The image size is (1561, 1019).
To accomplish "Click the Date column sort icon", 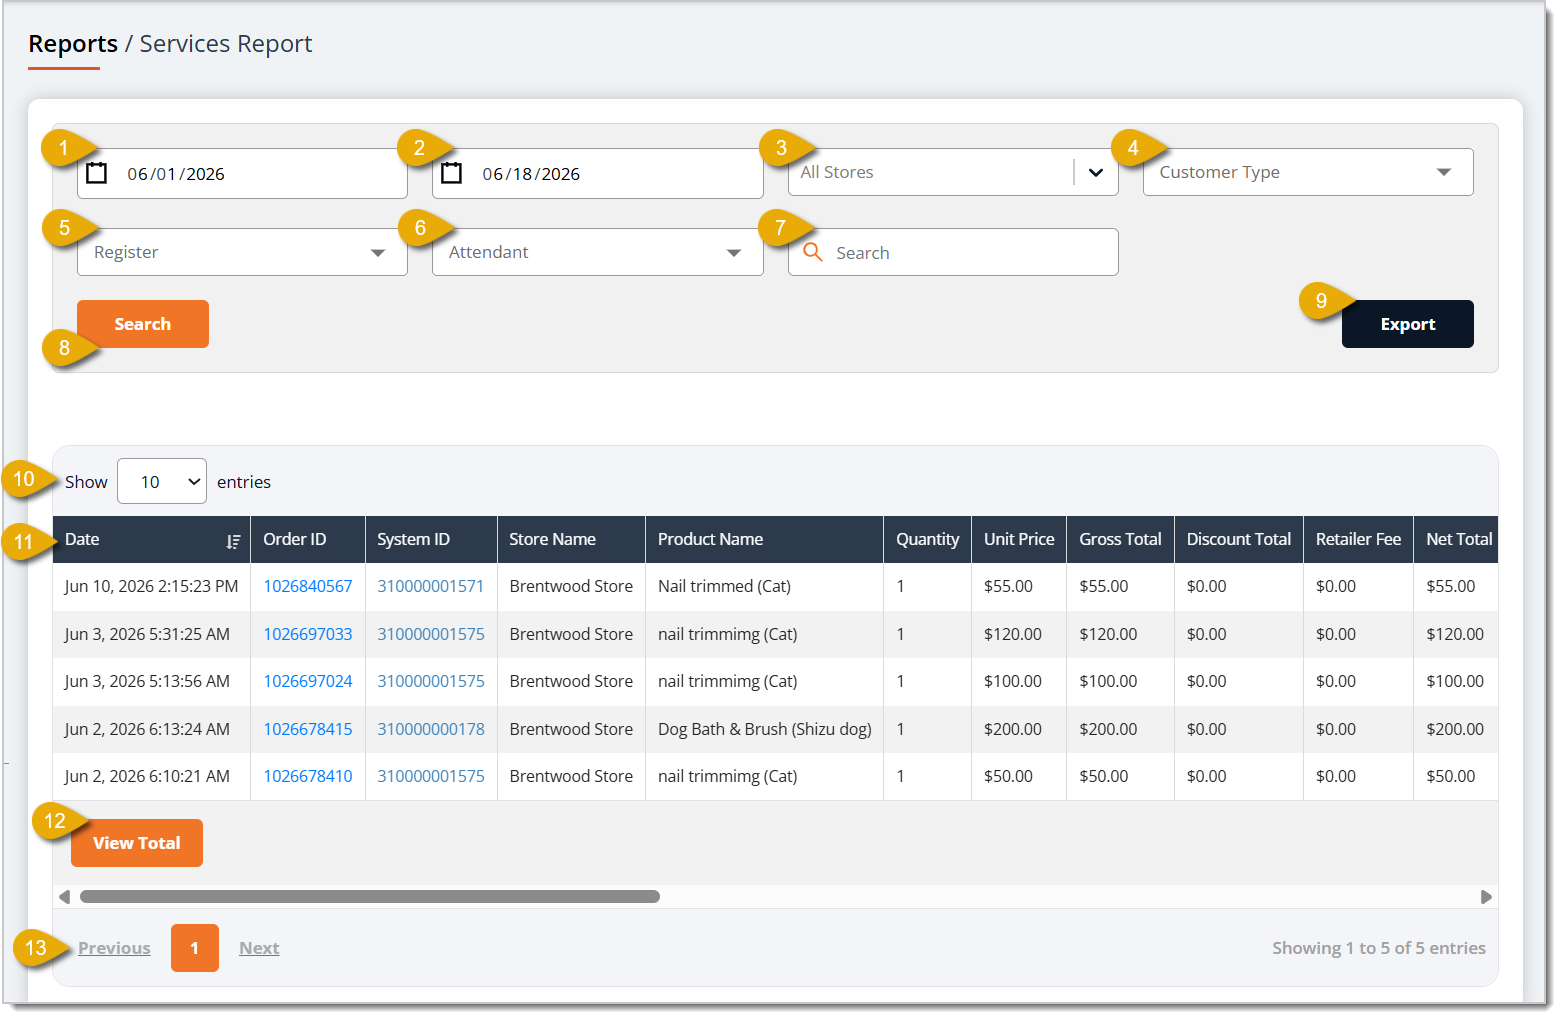I will click(x=233, y=541).
